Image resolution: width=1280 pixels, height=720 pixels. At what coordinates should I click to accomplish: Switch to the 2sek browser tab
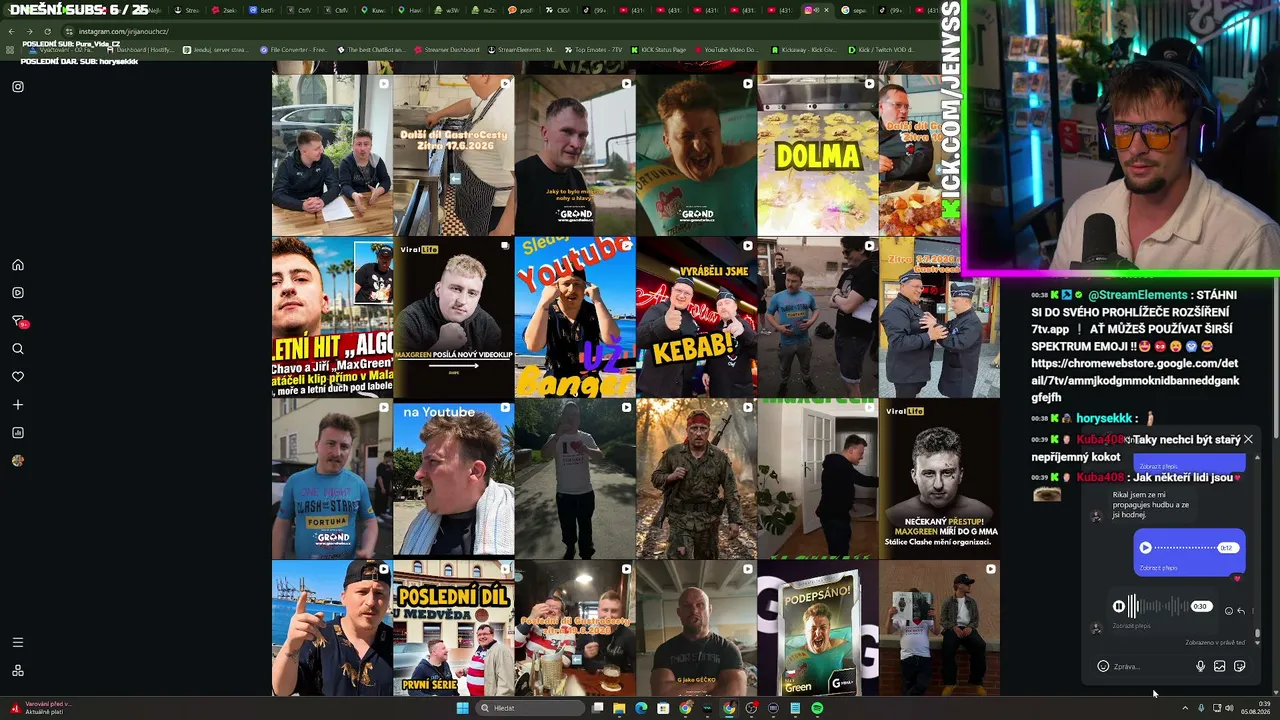tap(225, 10)
